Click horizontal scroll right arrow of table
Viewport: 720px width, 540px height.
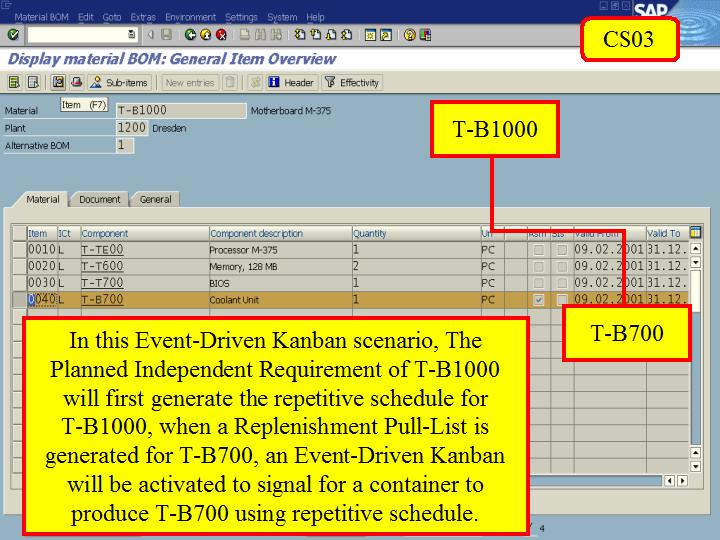tap(683, 481)
